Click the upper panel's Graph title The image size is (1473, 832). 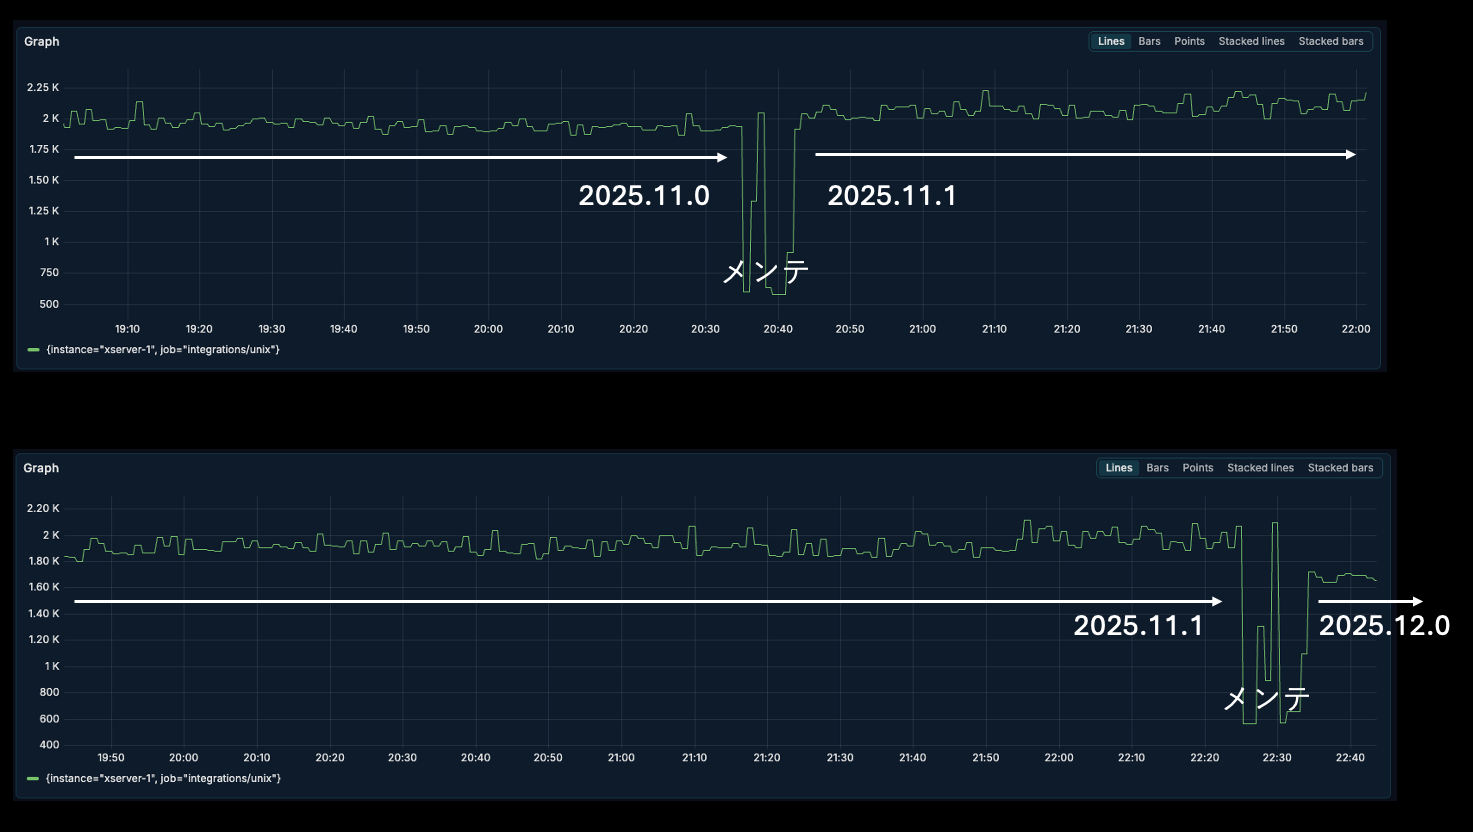coord(42,42)
